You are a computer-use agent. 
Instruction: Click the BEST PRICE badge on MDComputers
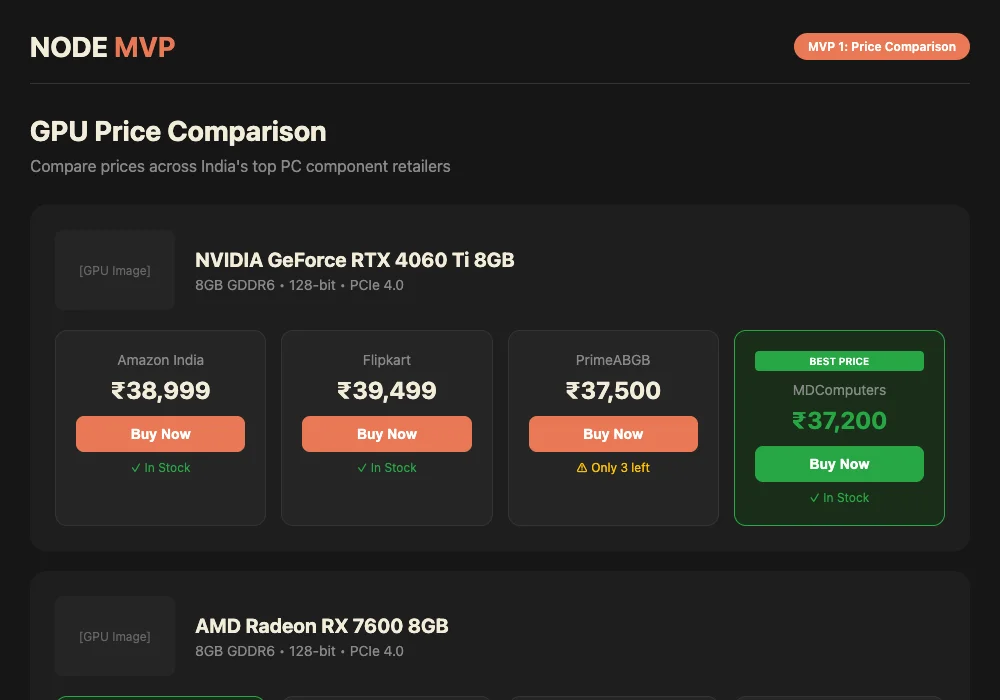(x=839, y=361)
